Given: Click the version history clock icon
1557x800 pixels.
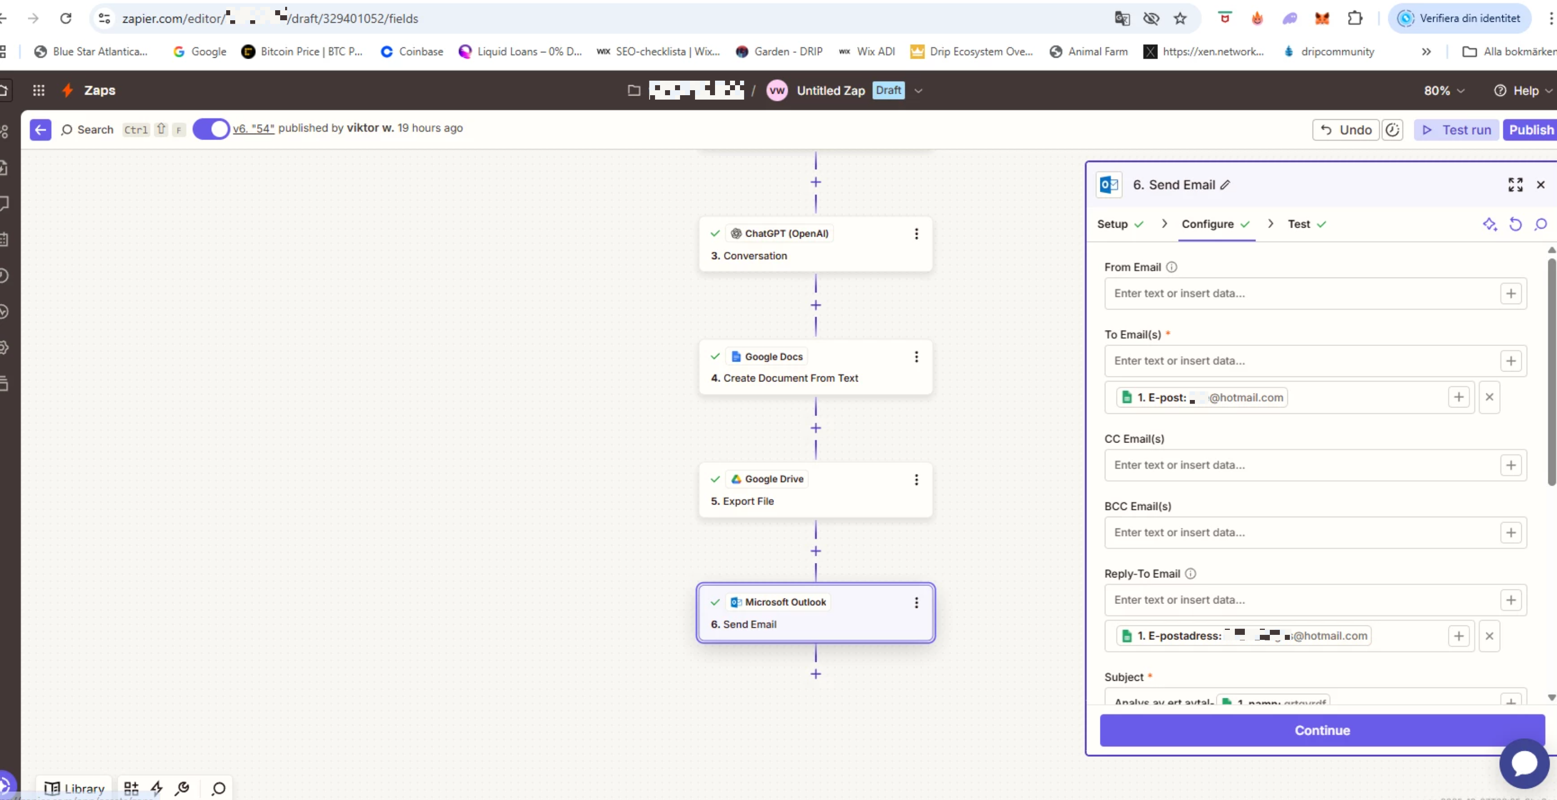Looking at the screenshot, I should pyautogui.click(x=1392, y=130).
